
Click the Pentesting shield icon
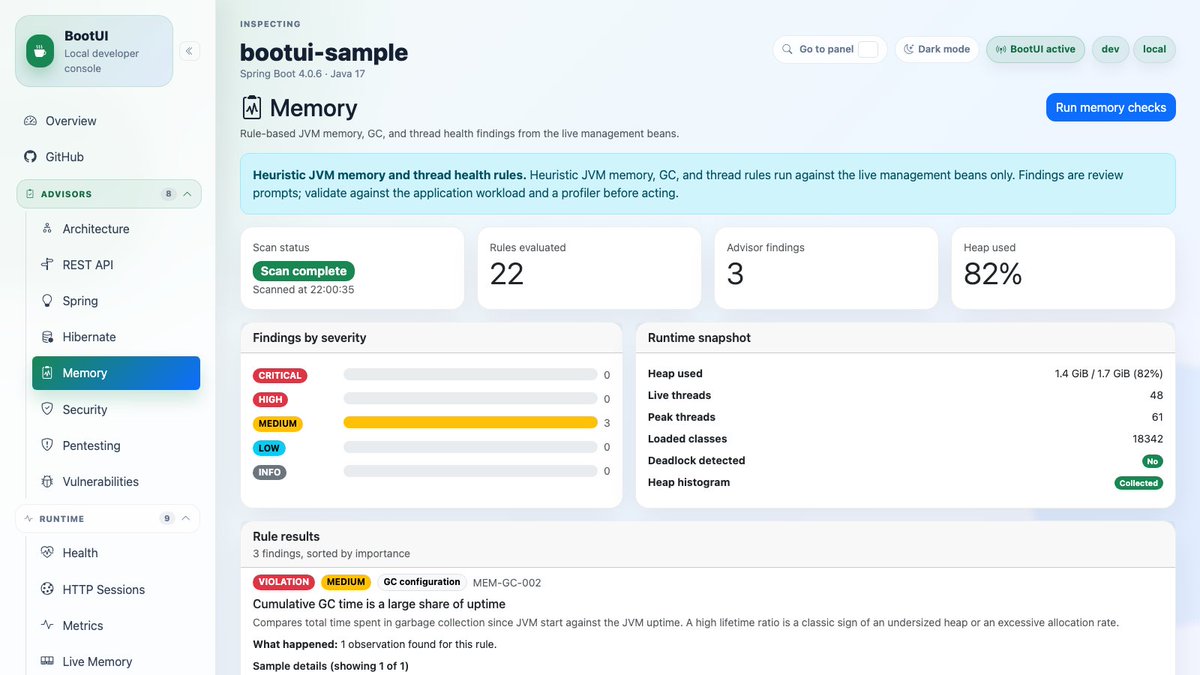[x=47, y=445]
